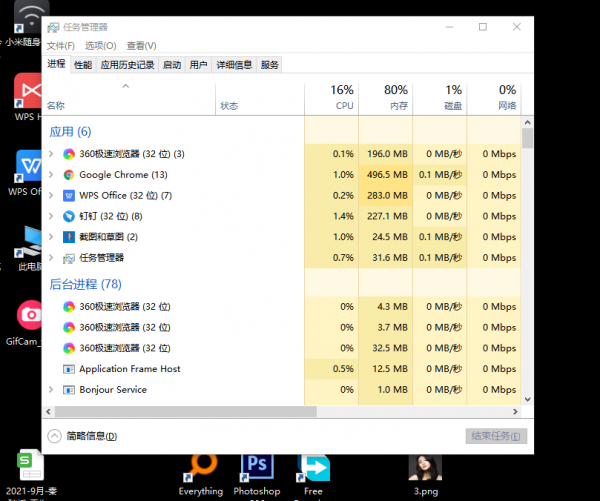The image size is (600, 501).
Task: Sort by the 名称 column header
Action: (x=129, y=99)
